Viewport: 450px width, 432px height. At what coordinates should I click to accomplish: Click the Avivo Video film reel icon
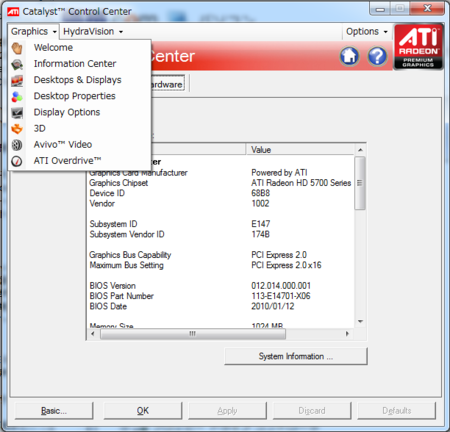click(17, 145)
